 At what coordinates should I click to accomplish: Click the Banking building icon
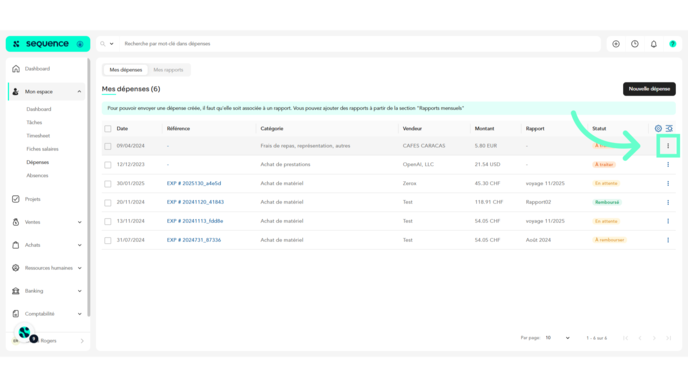[16, 291]
